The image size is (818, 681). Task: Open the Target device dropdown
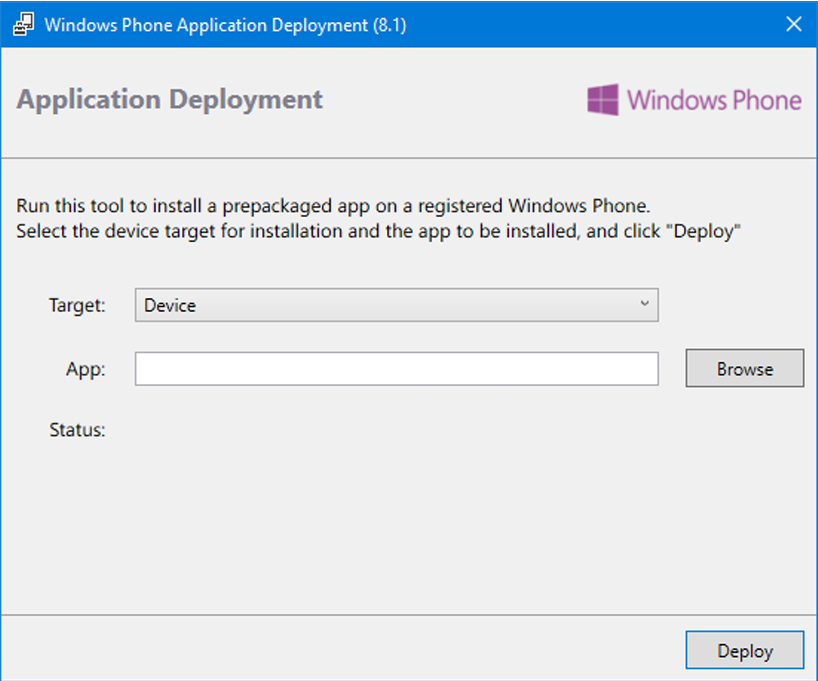point(396,306)
